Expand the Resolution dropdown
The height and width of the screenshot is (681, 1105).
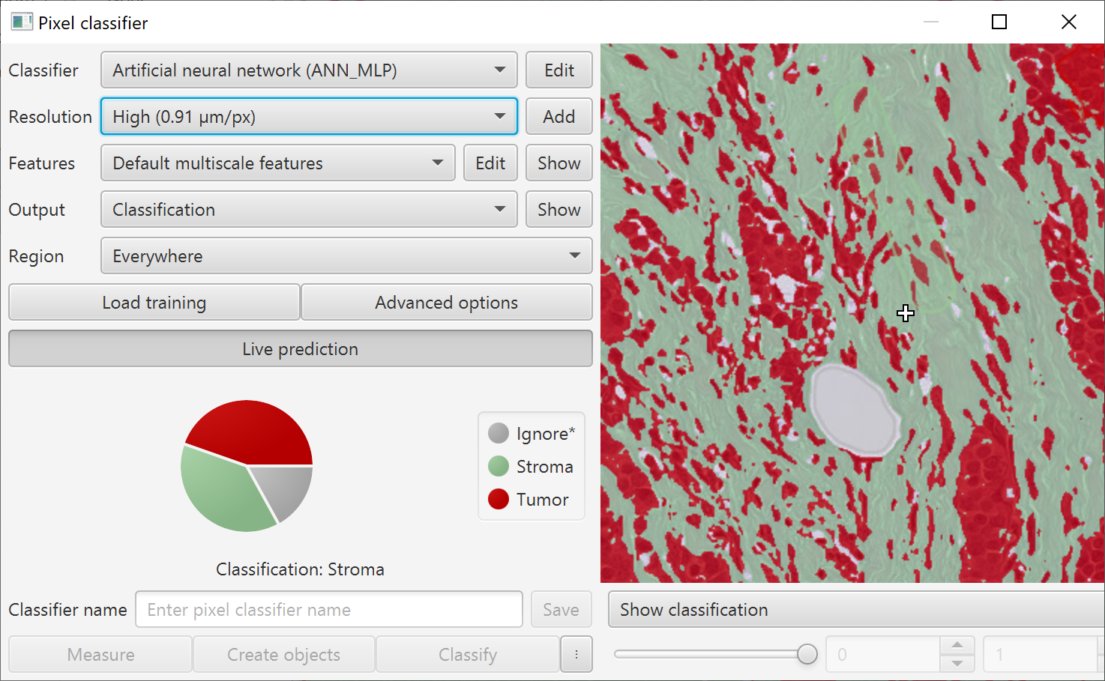[309, 116]
